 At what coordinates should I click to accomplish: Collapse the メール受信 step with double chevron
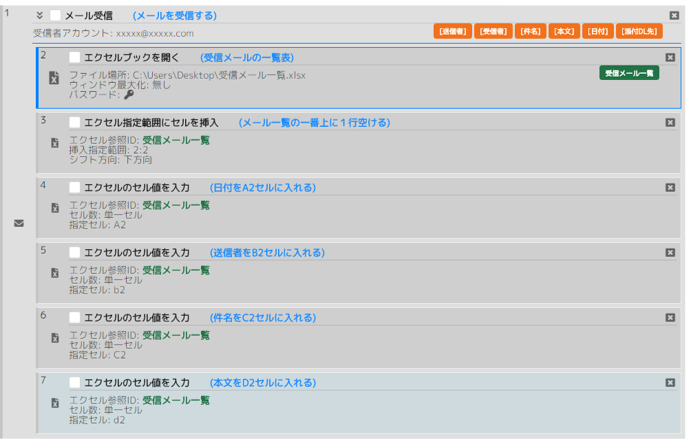click(x=40, y=15)
